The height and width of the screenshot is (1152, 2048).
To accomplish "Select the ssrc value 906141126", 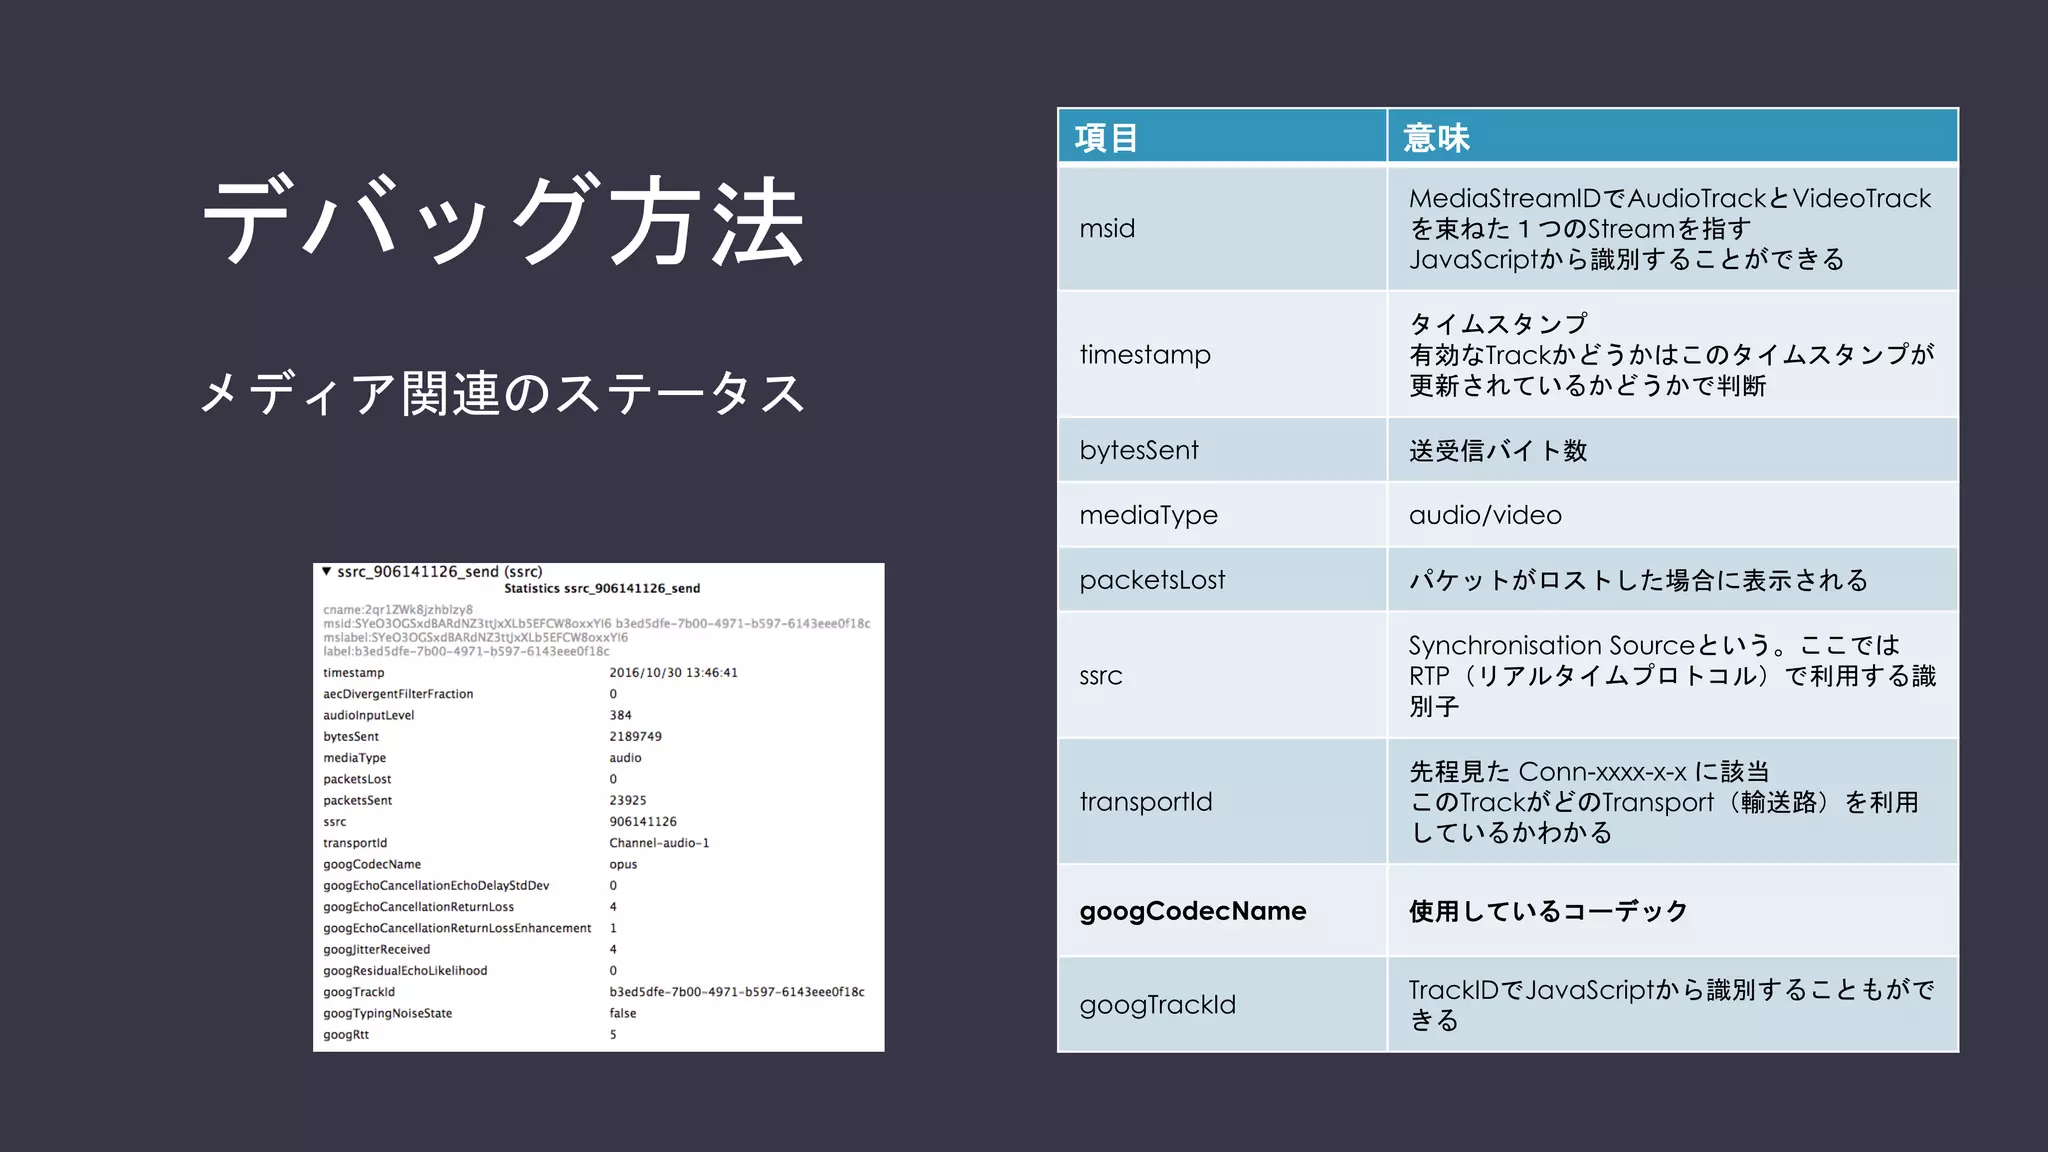I will [642, 821].
